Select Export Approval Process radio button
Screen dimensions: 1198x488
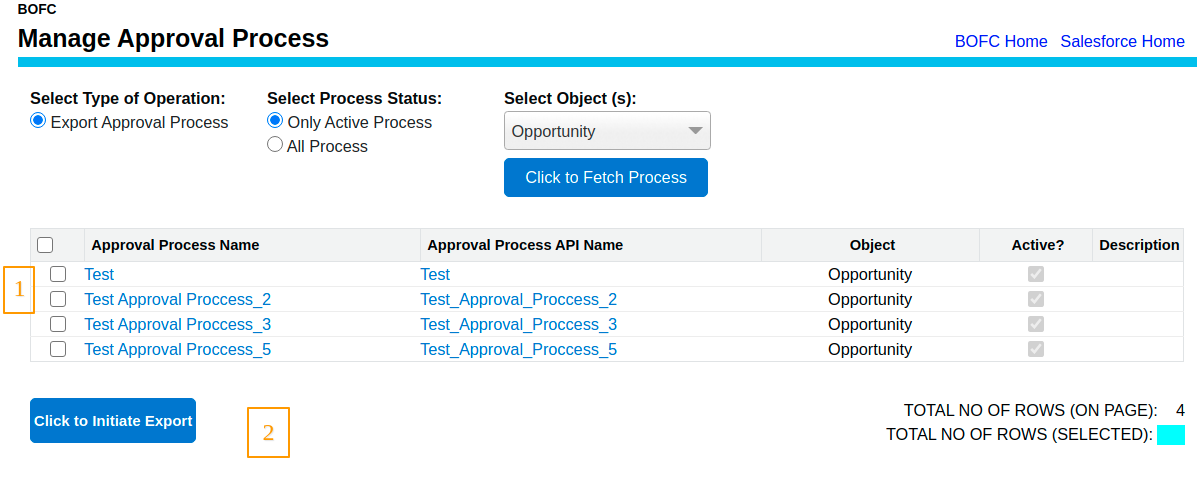click(38, 121)
